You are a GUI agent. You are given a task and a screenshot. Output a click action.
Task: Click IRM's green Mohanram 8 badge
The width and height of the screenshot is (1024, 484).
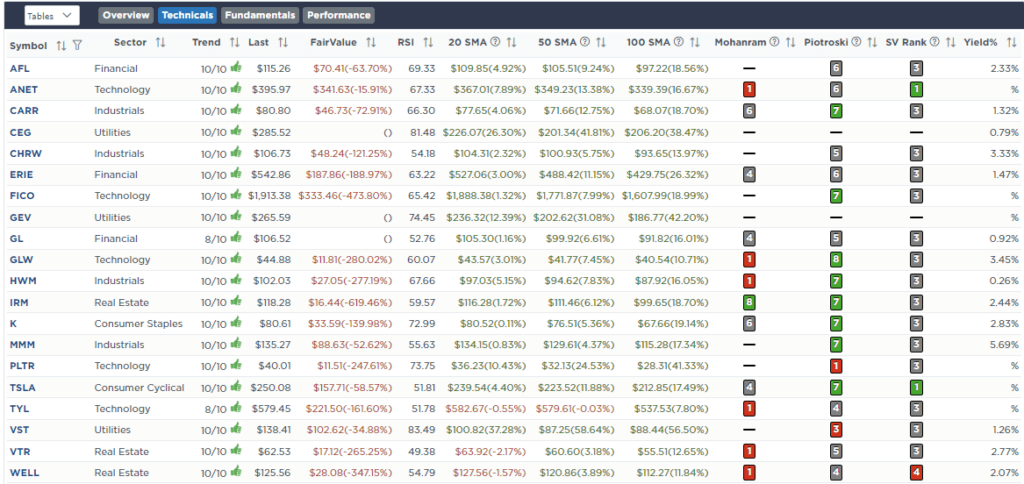pos(749,302)
